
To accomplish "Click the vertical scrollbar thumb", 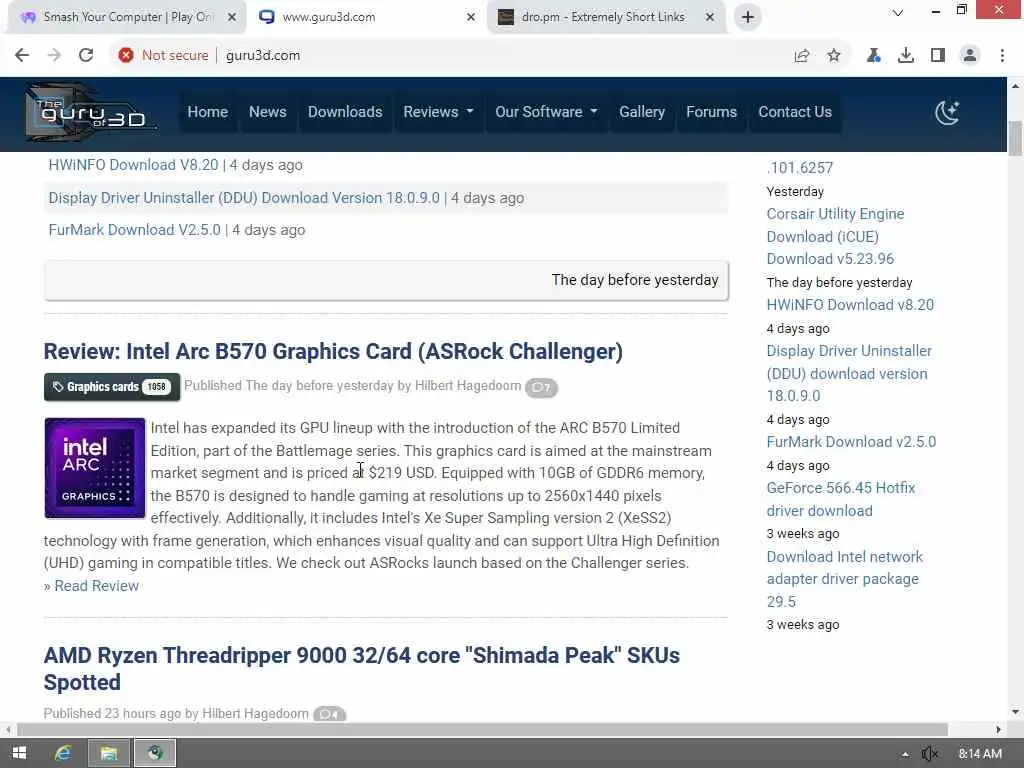I will [1016, 138].
